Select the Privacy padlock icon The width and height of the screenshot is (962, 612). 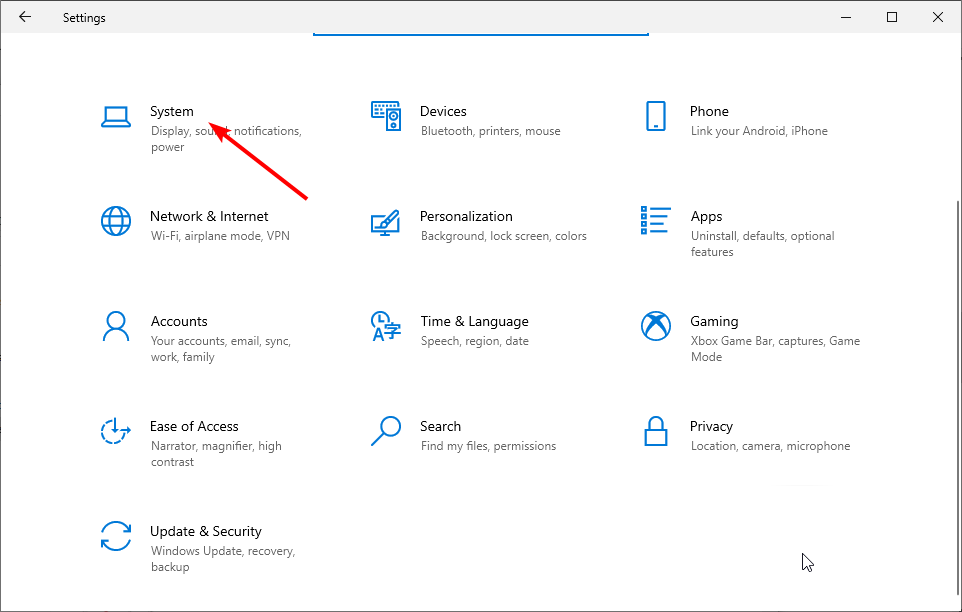tap(656, 431)
